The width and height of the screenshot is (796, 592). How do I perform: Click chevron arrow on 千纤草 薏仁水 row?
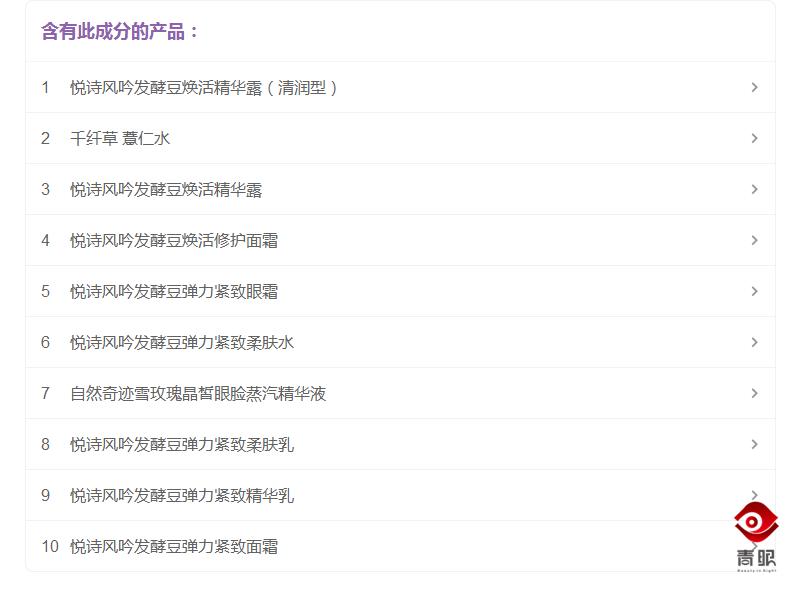click(755, 138)
